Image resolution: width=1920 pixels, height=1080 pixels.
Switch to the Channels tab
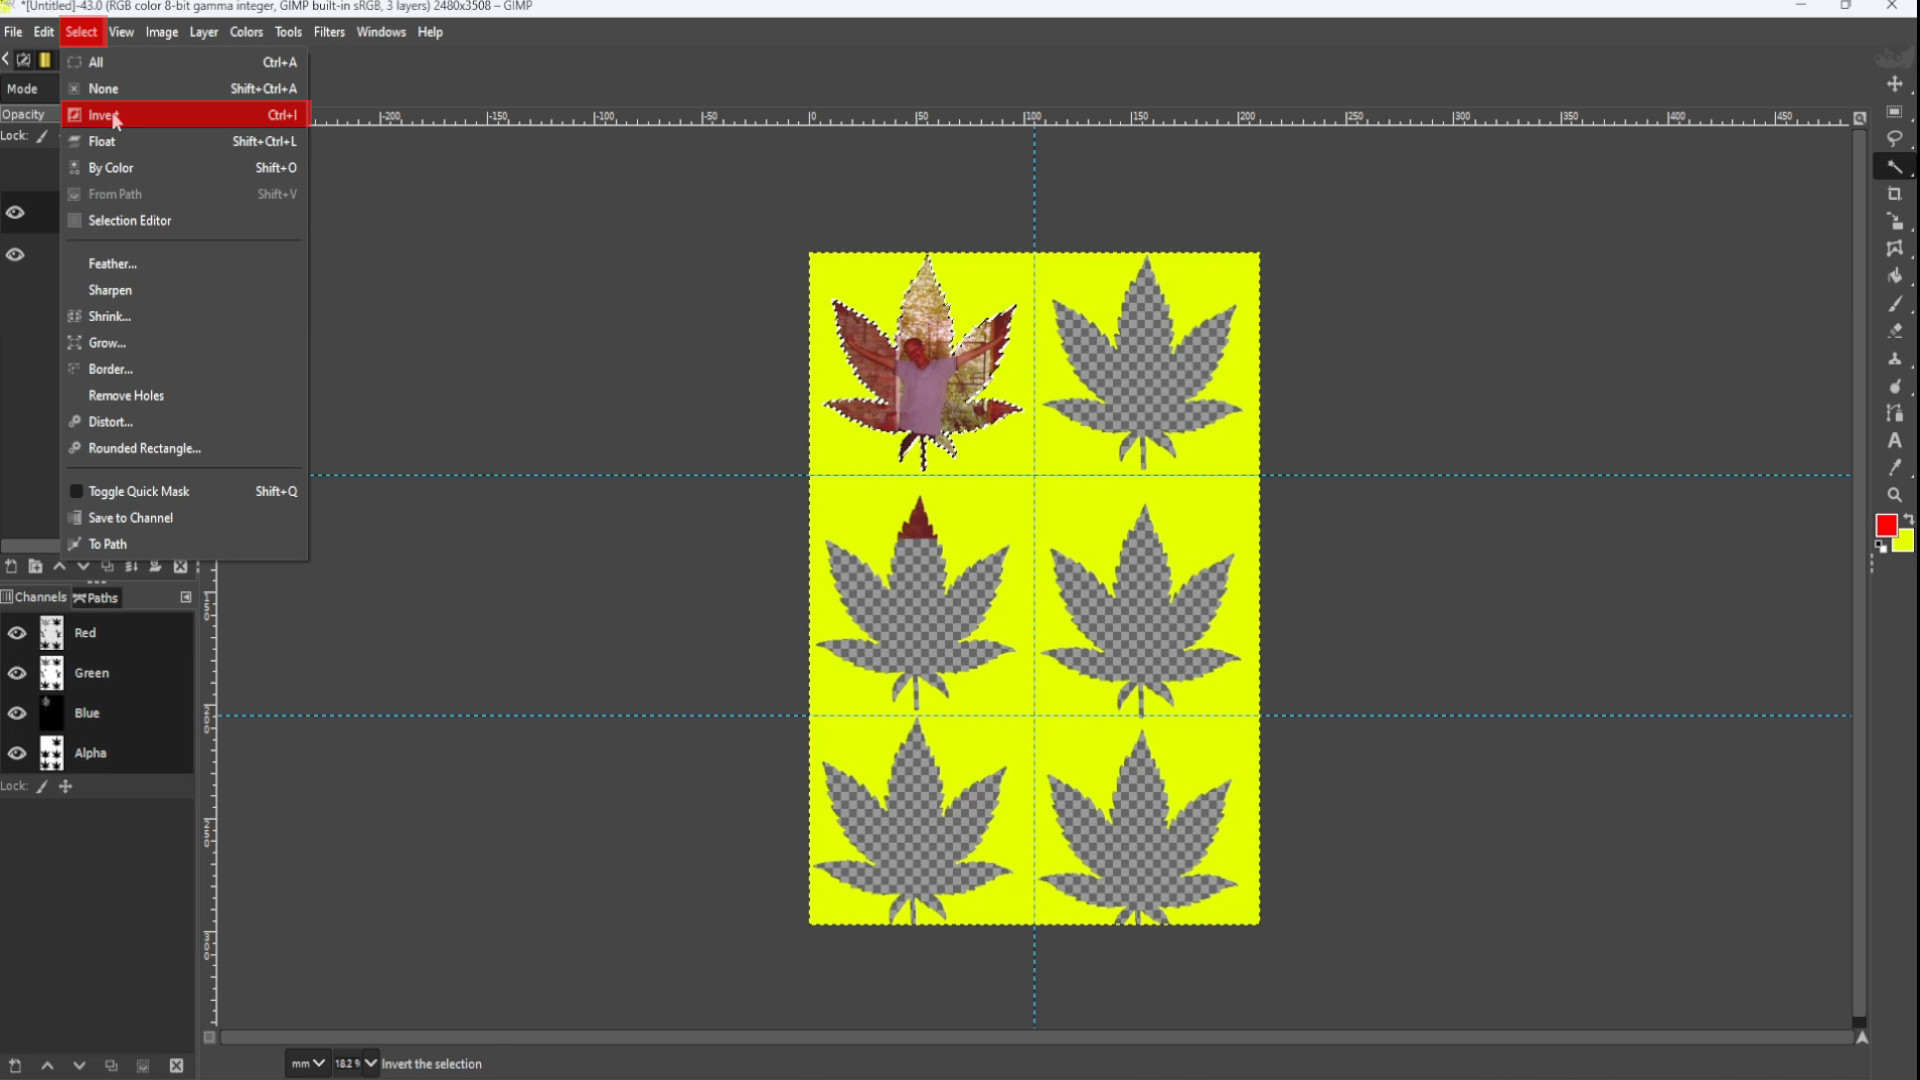34,597
